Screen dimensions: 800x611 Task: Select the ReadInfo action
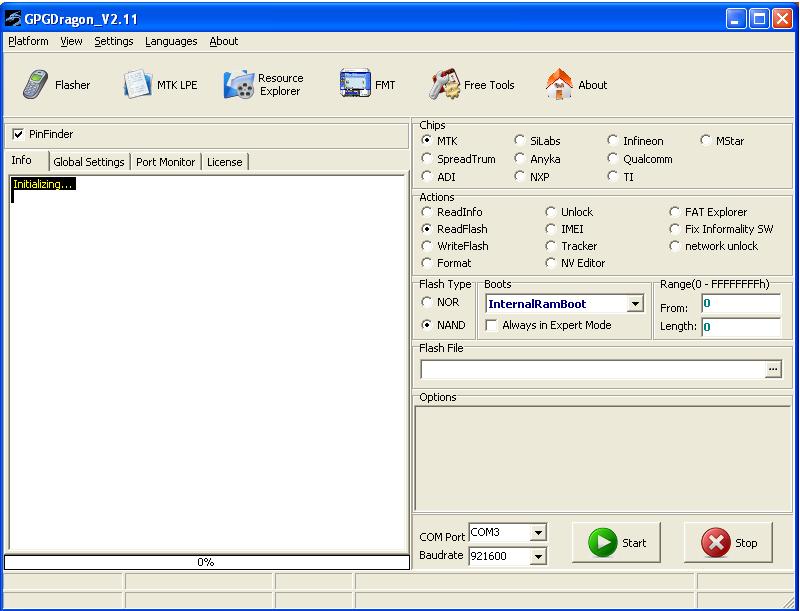click(x=427, y=211)
